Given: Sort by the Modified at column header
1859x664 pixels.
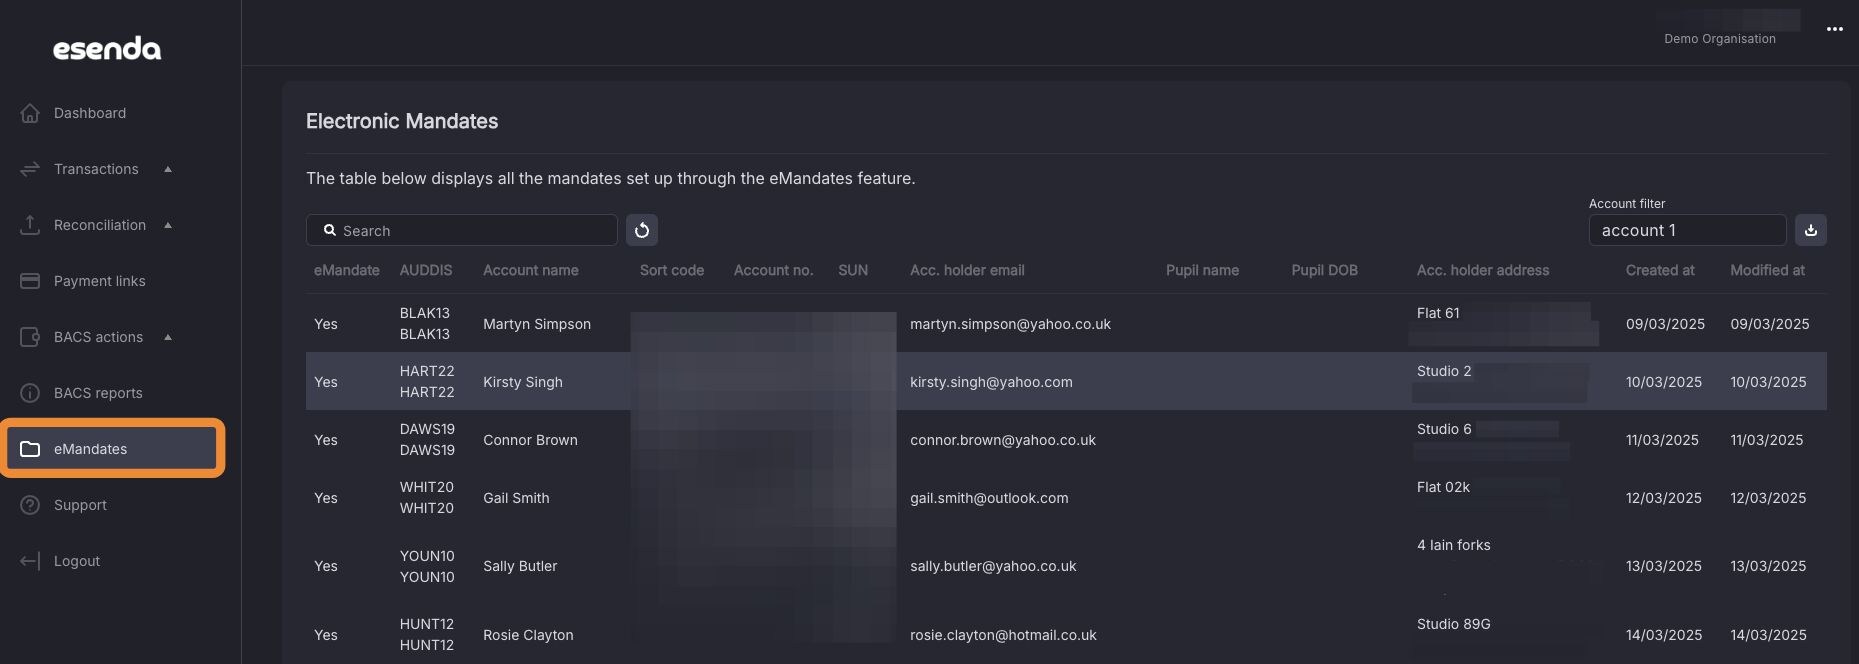Looking at the screenshot, I should click(x=1768, y=270).
